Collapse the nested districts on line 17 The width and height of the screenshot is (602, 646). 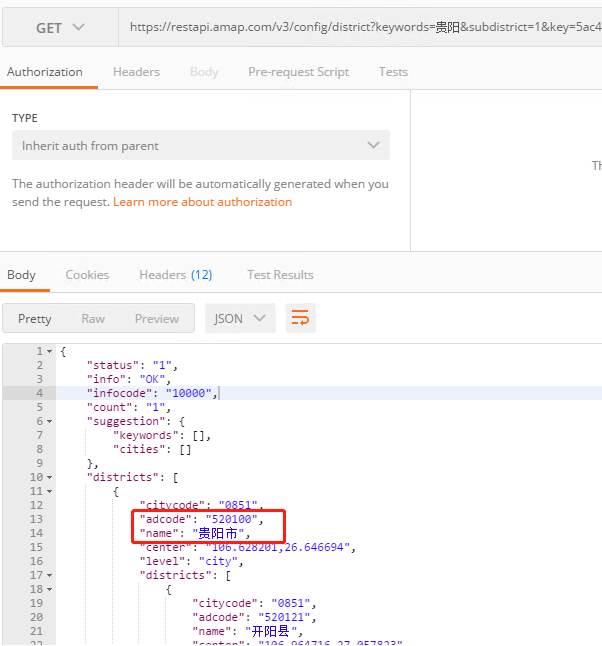coord(49,576)
